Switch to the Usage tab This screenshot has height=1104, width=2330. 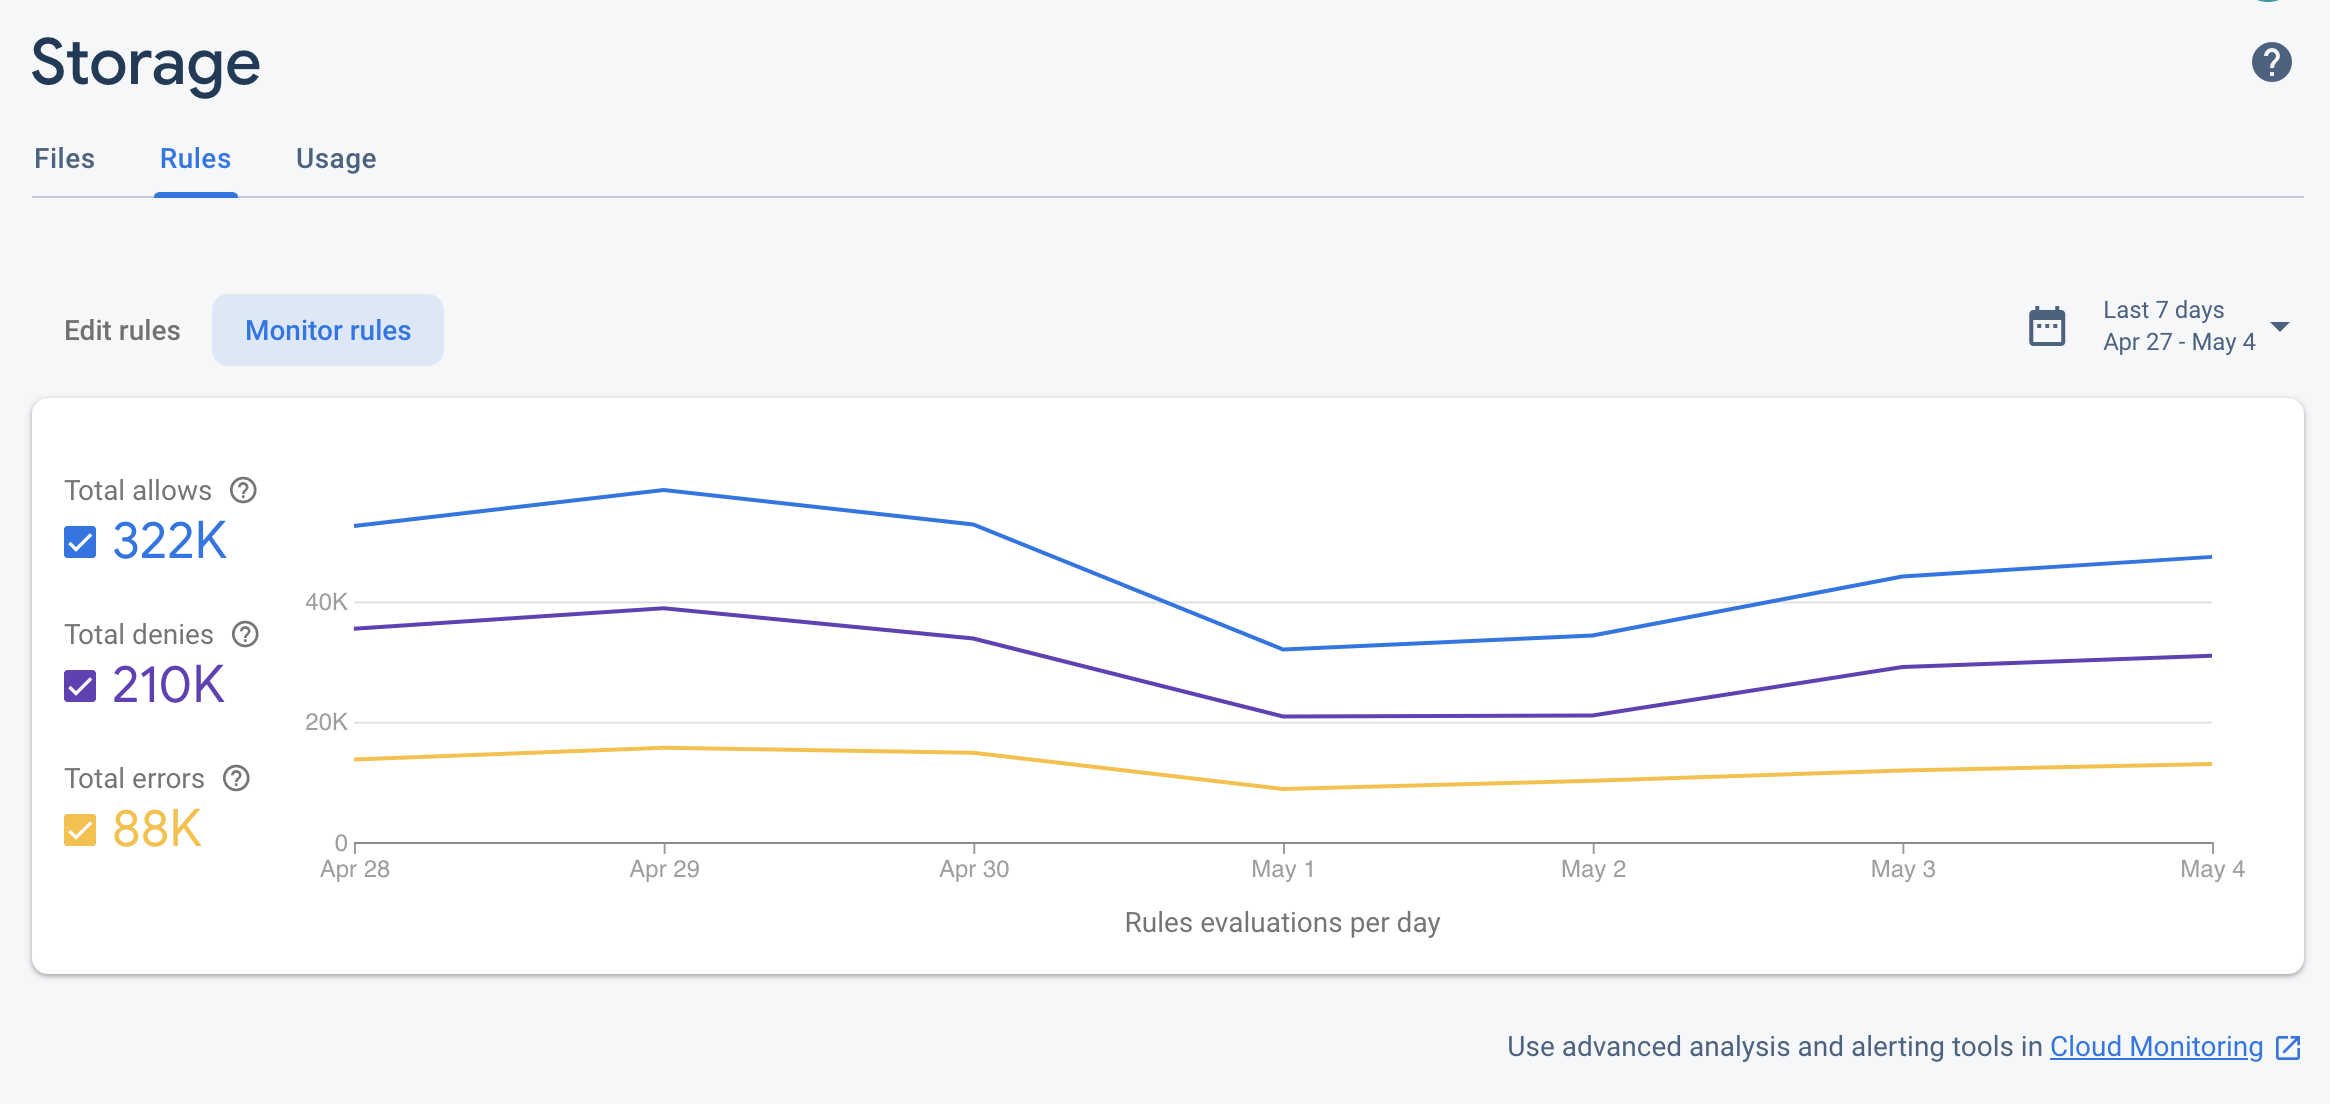334,158
